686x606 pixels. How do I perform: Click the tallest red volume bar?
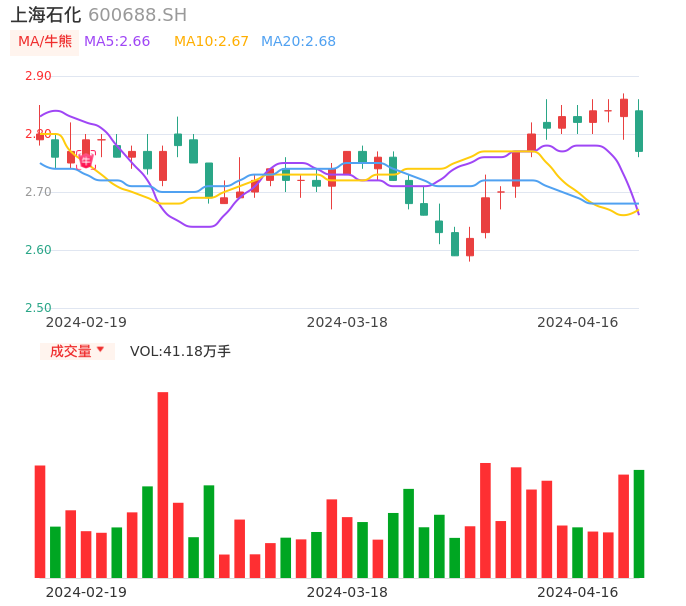pos(163,485)
